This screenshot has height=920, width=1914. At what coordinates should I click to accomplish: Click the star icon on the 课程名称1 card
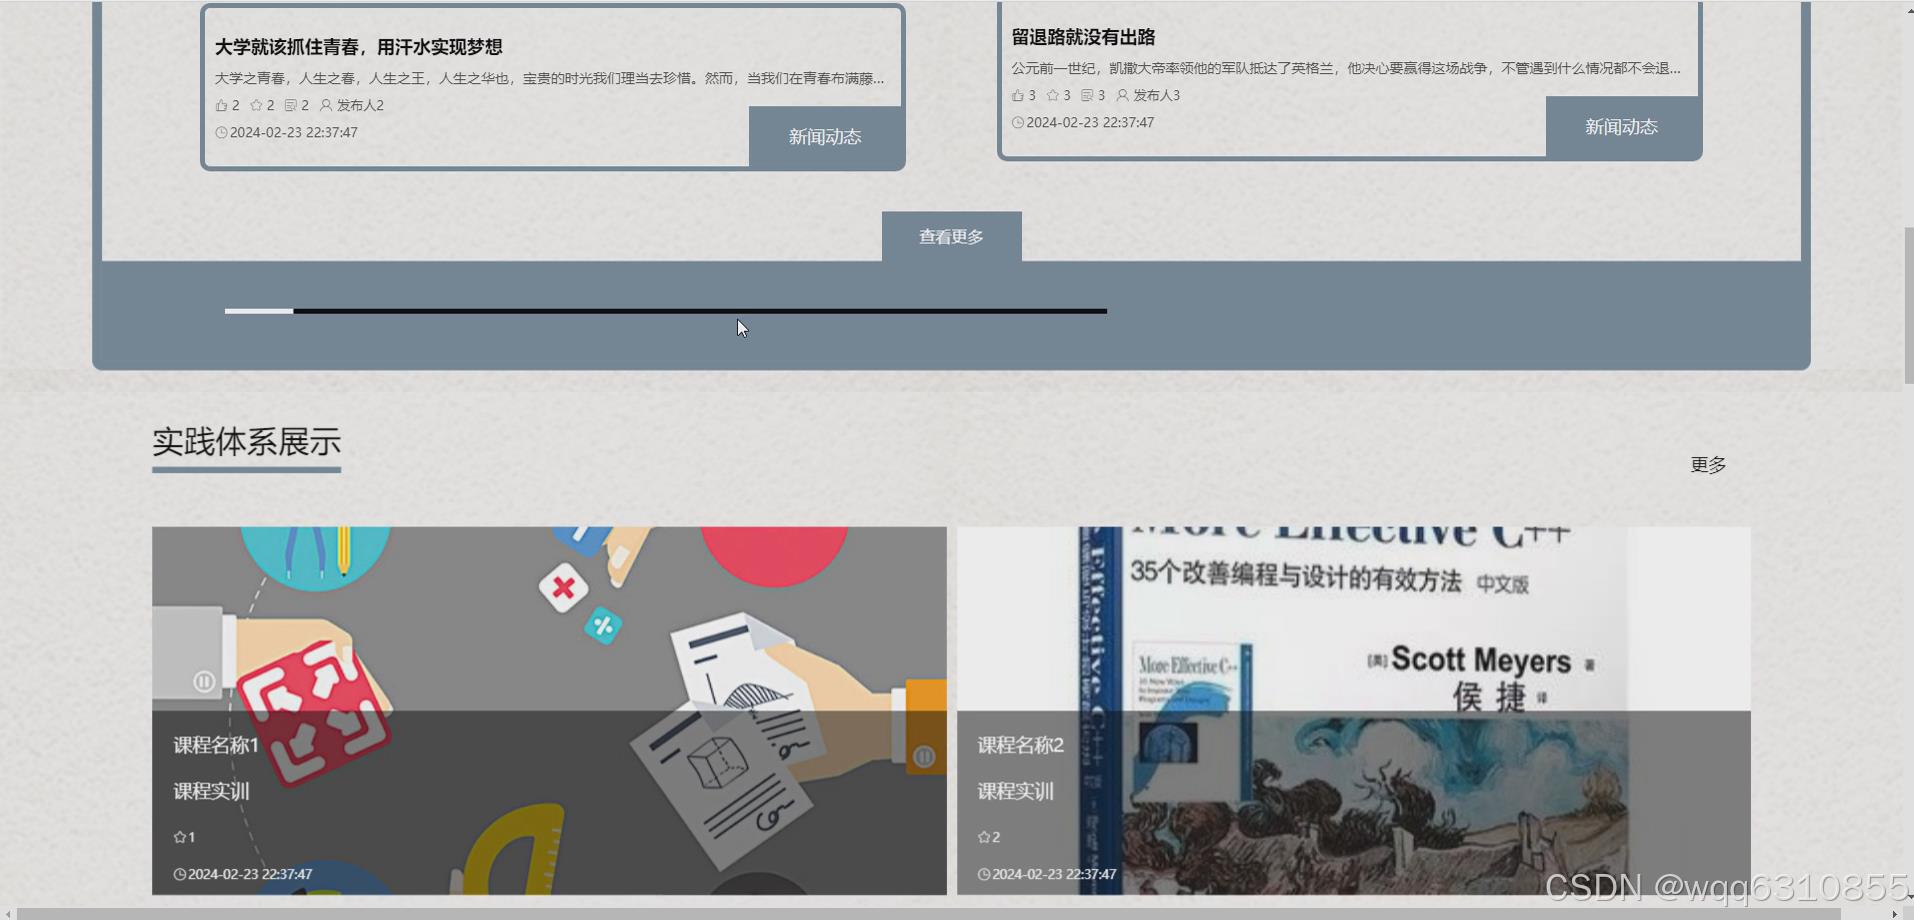pyautogui.click(x=180, y=837)
